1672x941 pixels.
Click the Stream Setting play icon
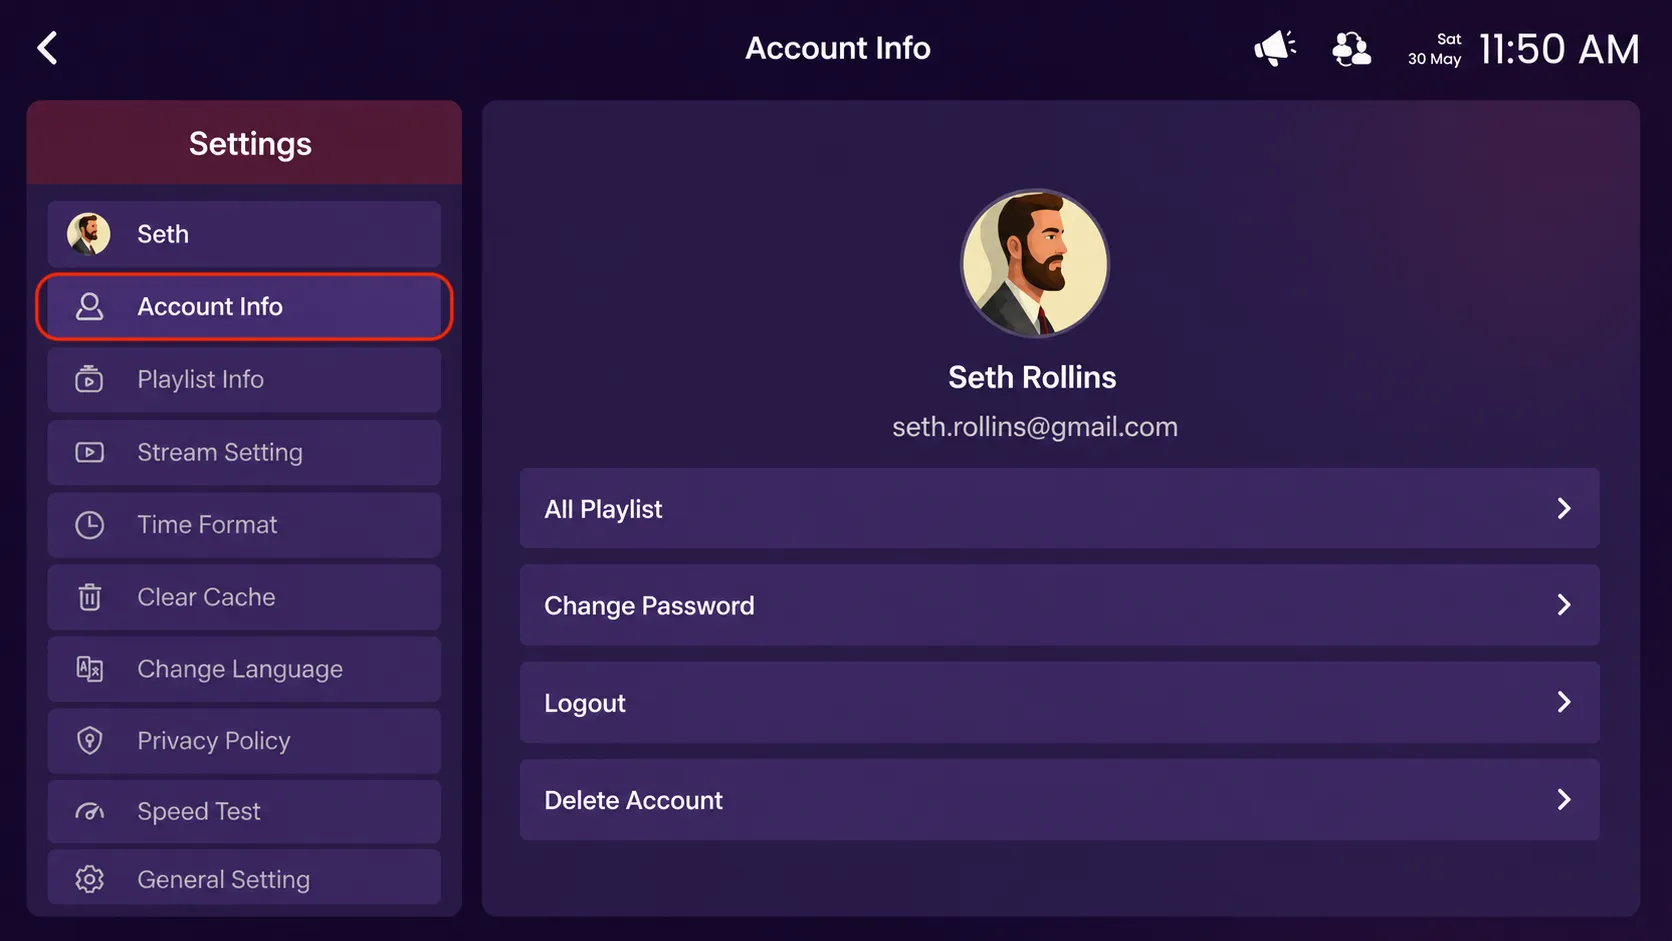(x=89, y=452)
